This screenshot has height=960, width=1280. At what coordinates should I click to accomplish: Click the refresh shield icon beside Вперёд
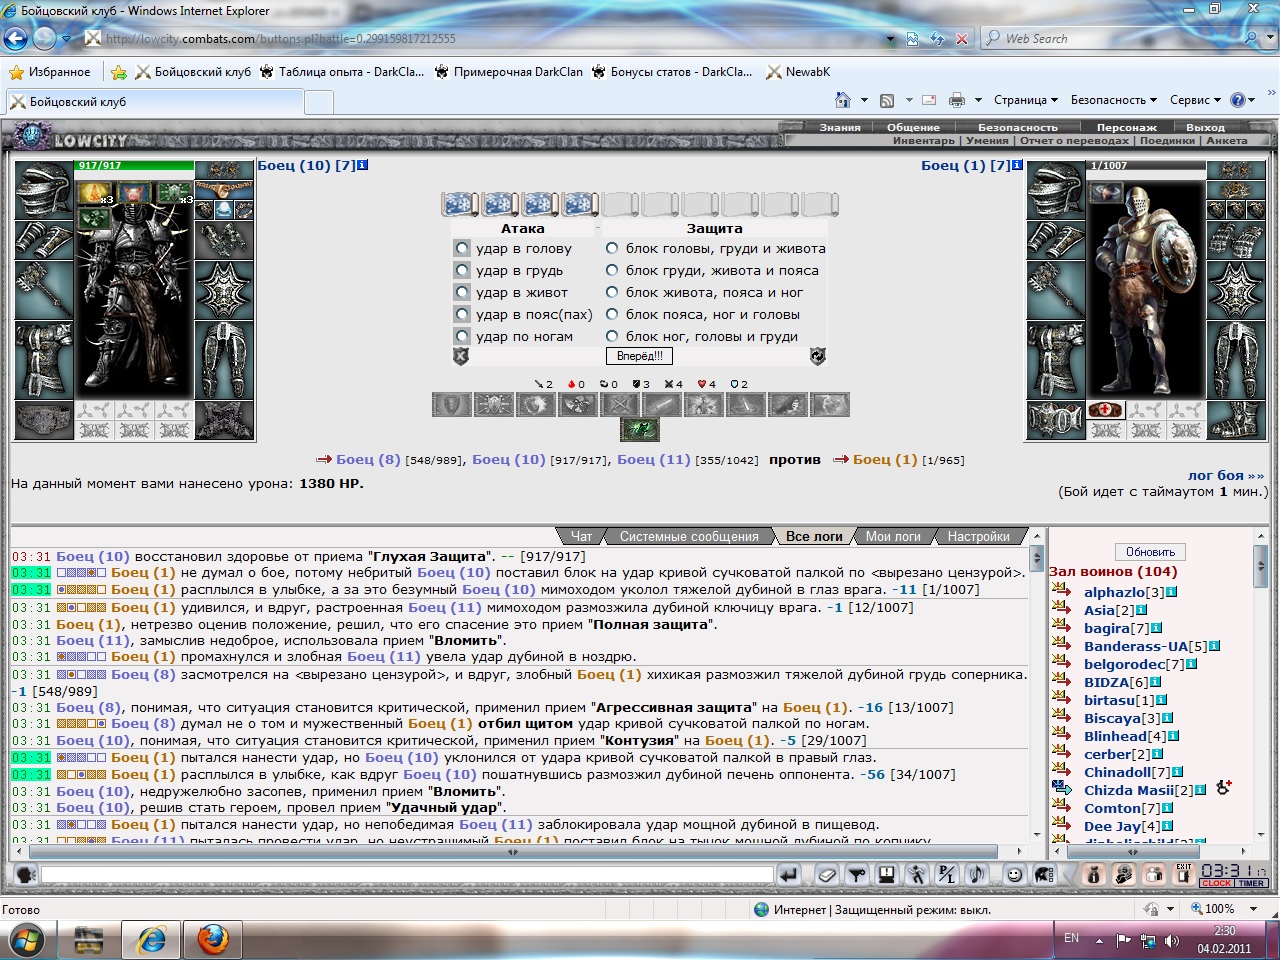[x=817, y=356]
